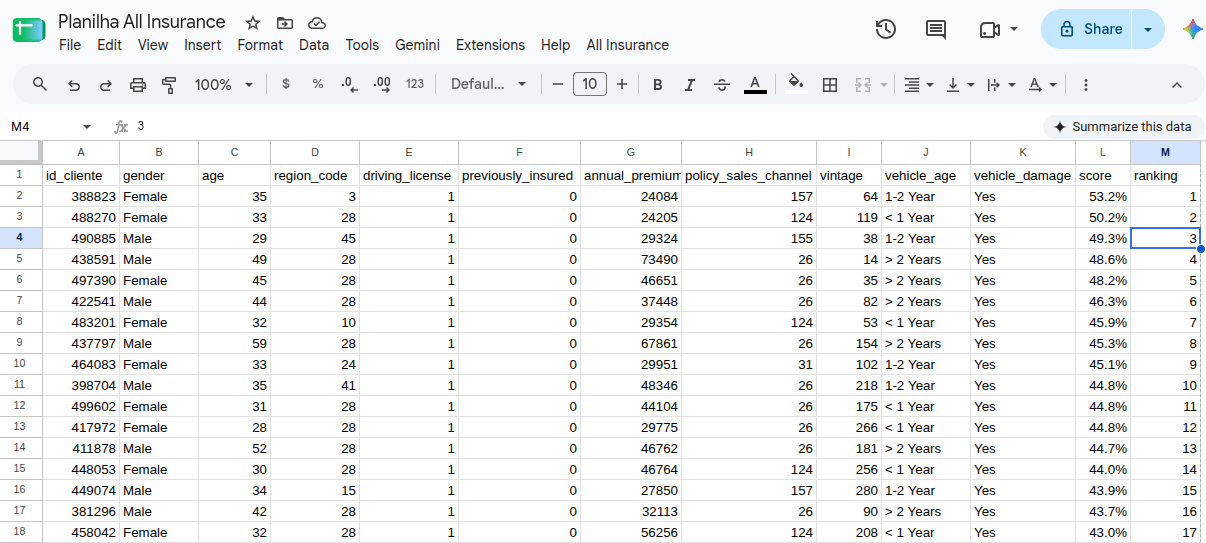Open the All Insurance menu
The image size is (1206, 543).
click(x=628, y=45)
